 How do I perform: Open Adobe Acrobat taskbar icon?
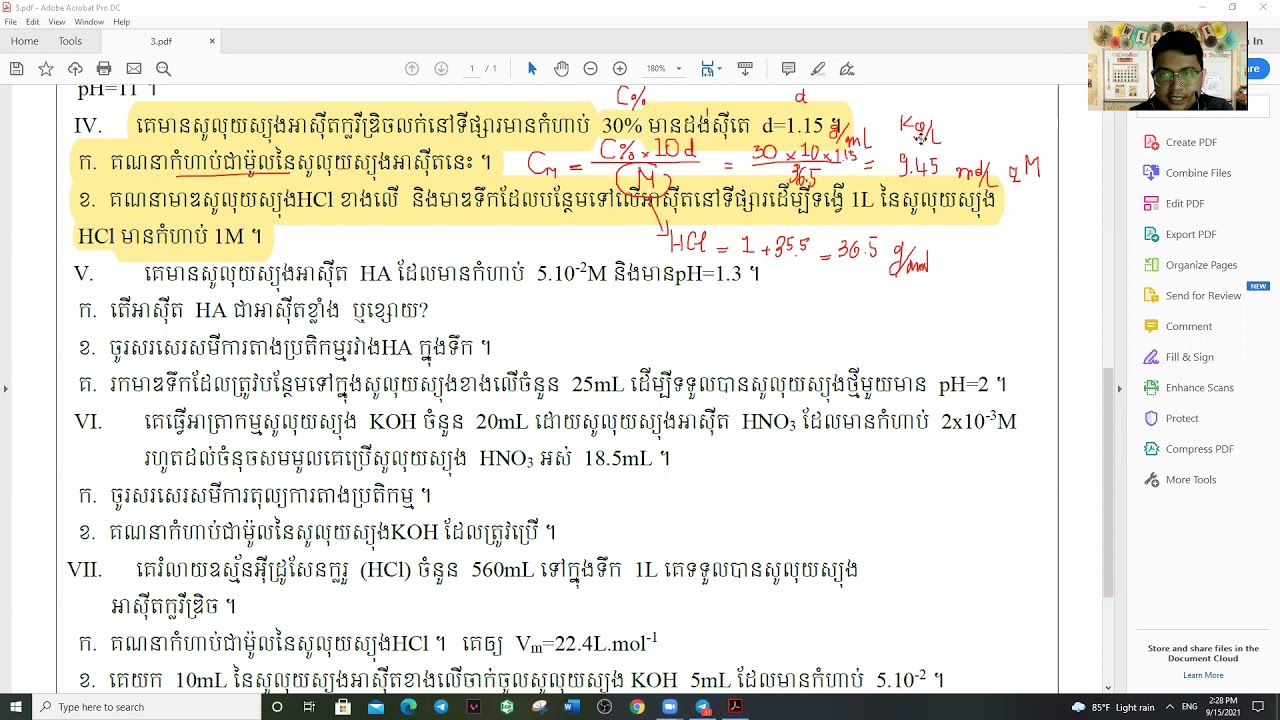(x=735, y=707)
